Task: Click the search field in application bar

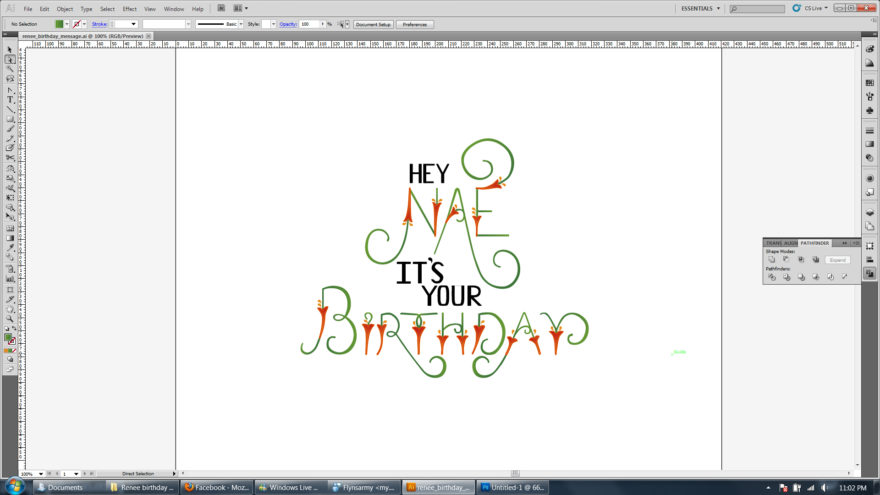Action: [x=757, y=9]
